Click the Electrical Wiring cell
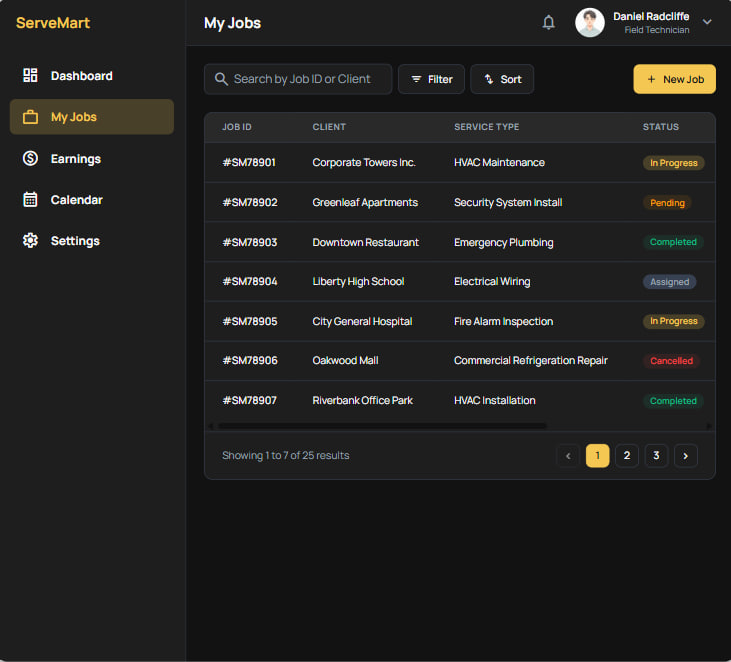Image resolution: width=731 pixels, height=662 pixels. click(492, 282)
